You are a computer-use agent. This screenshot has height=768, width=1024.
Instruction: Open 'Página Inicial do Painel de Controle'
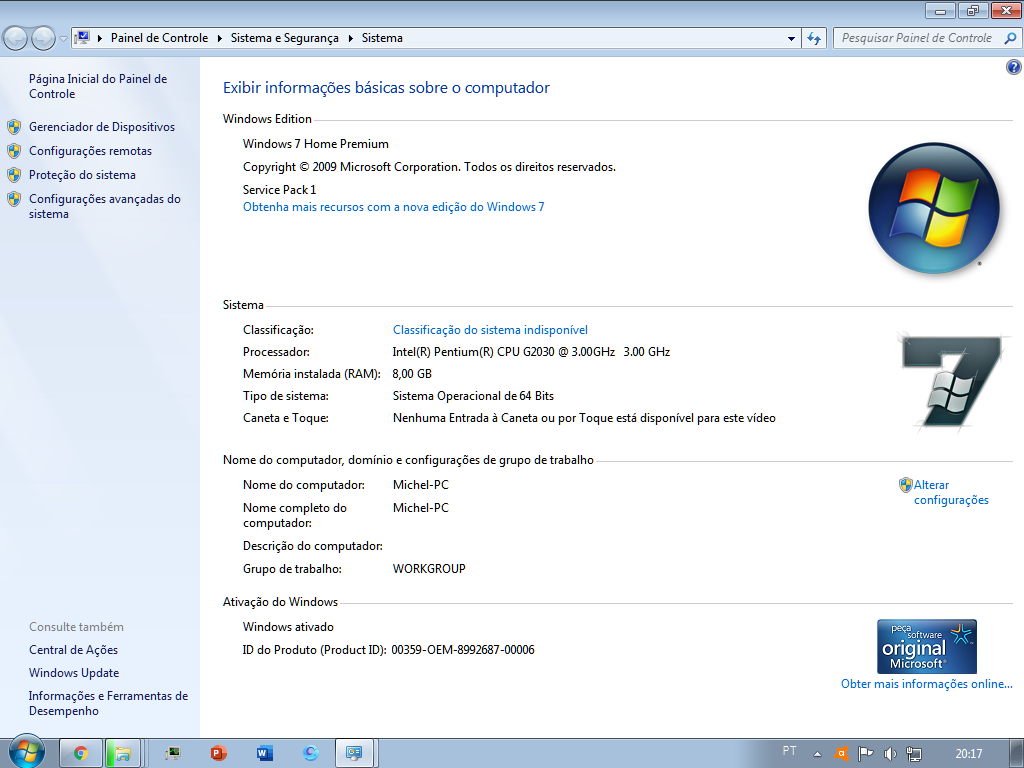(98, 86)
